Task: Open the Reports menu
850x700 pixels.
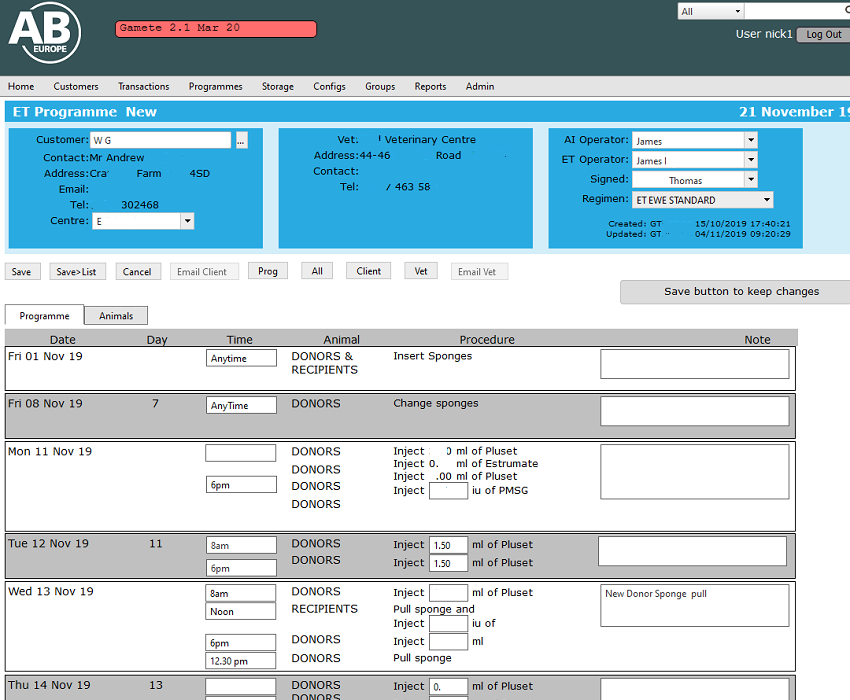Action: [x=430, y=87]
